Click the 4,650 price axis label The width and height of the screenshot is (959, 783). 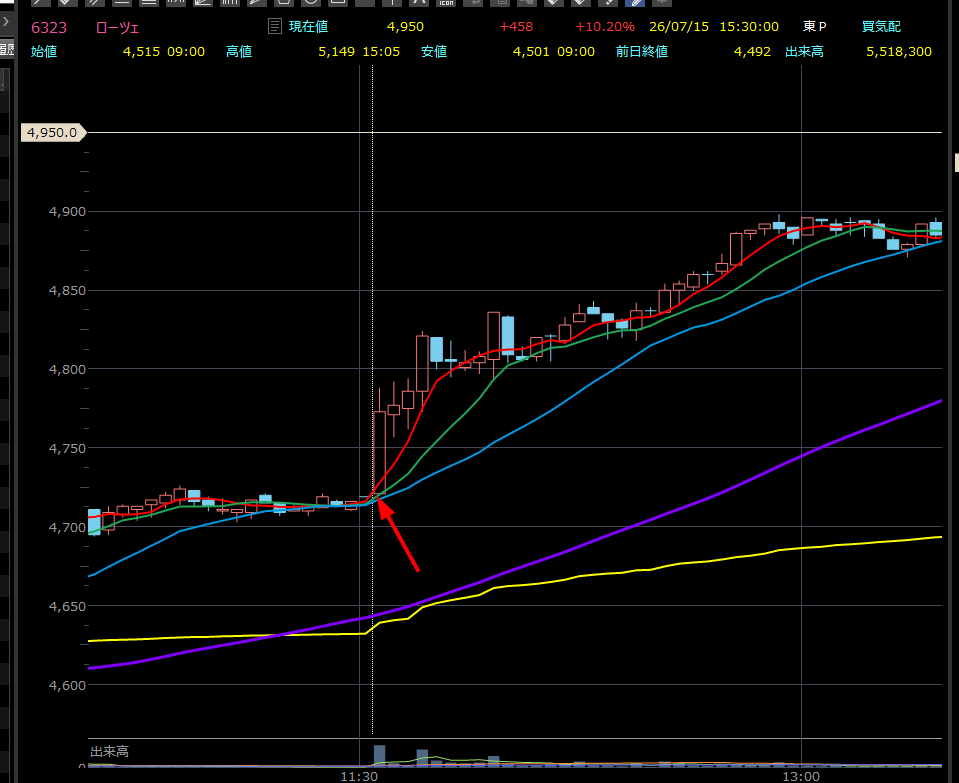(x=67, y=606)
